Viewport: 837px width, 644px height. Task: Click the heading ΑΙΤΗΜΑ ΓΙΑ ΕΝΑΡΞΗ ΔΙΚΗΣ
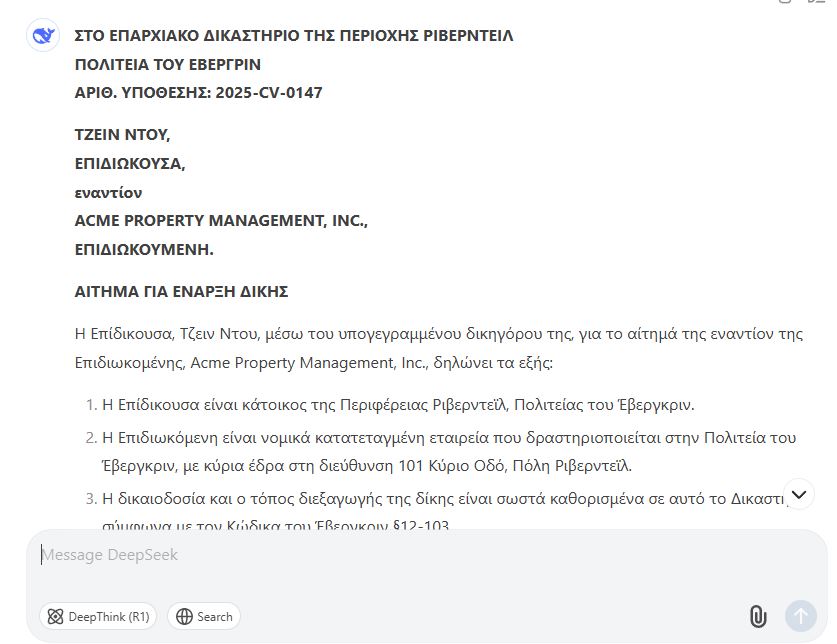point(181,291)
